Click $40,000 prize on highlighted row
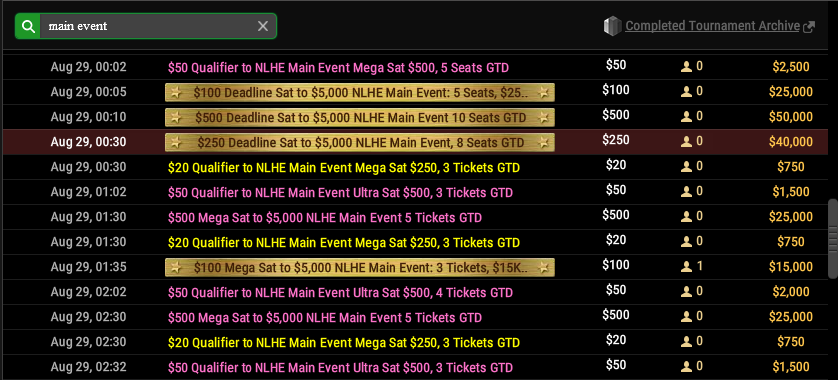The width and height of the screenshot is (838, 380). [790, 142]
